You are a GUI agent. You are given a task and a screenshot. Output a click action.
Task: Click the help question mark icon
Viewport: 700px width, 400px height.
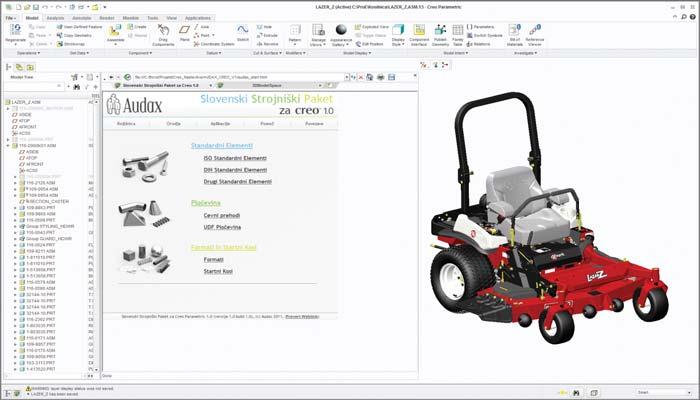(693, 17)
